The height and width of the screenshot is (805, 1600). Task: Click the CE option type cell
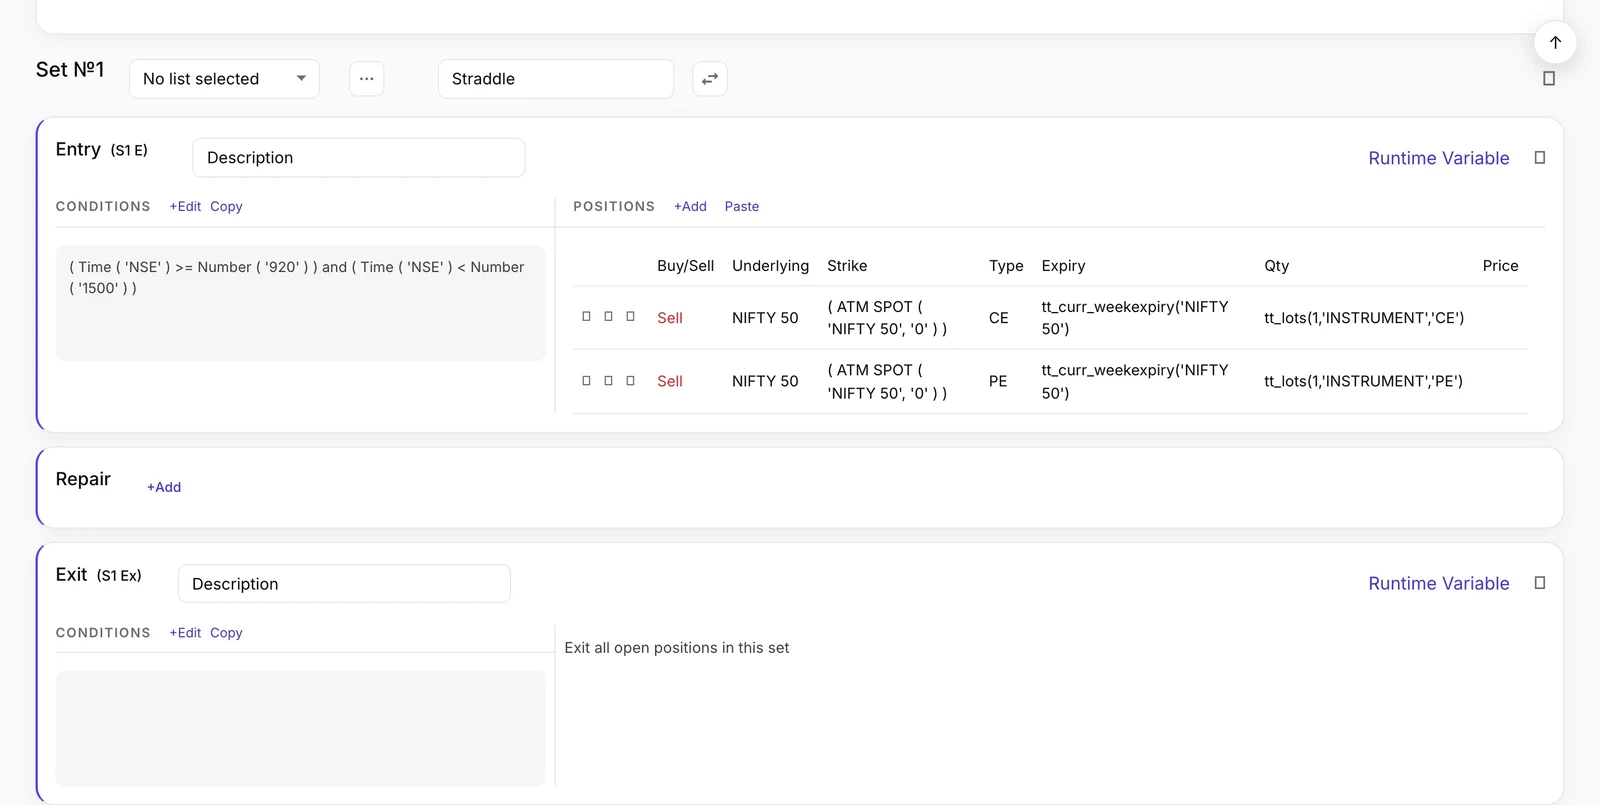pos(999,318)
